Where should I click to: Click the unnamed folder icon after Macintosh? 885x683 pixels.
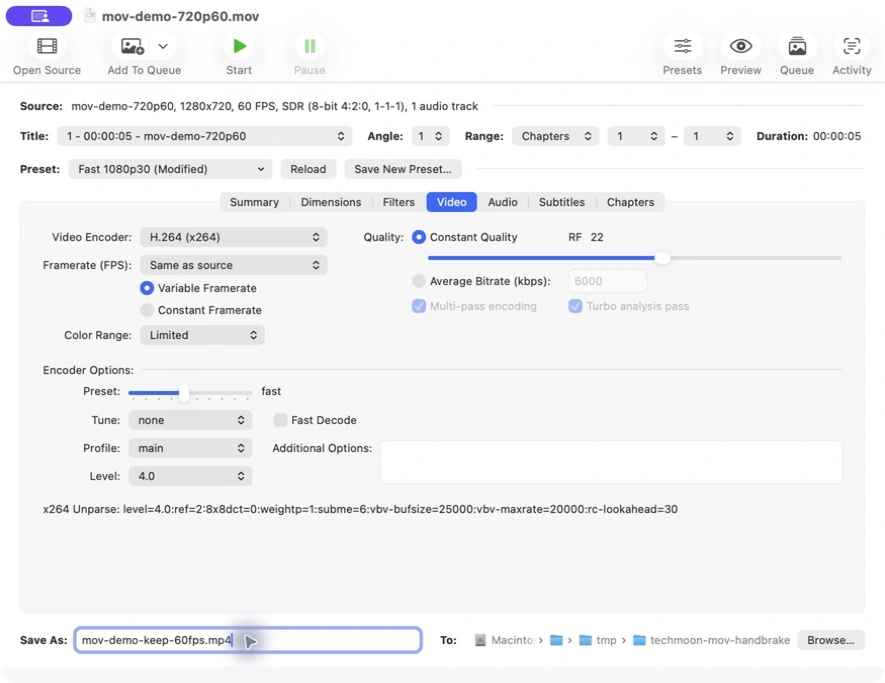coord(557,640)
